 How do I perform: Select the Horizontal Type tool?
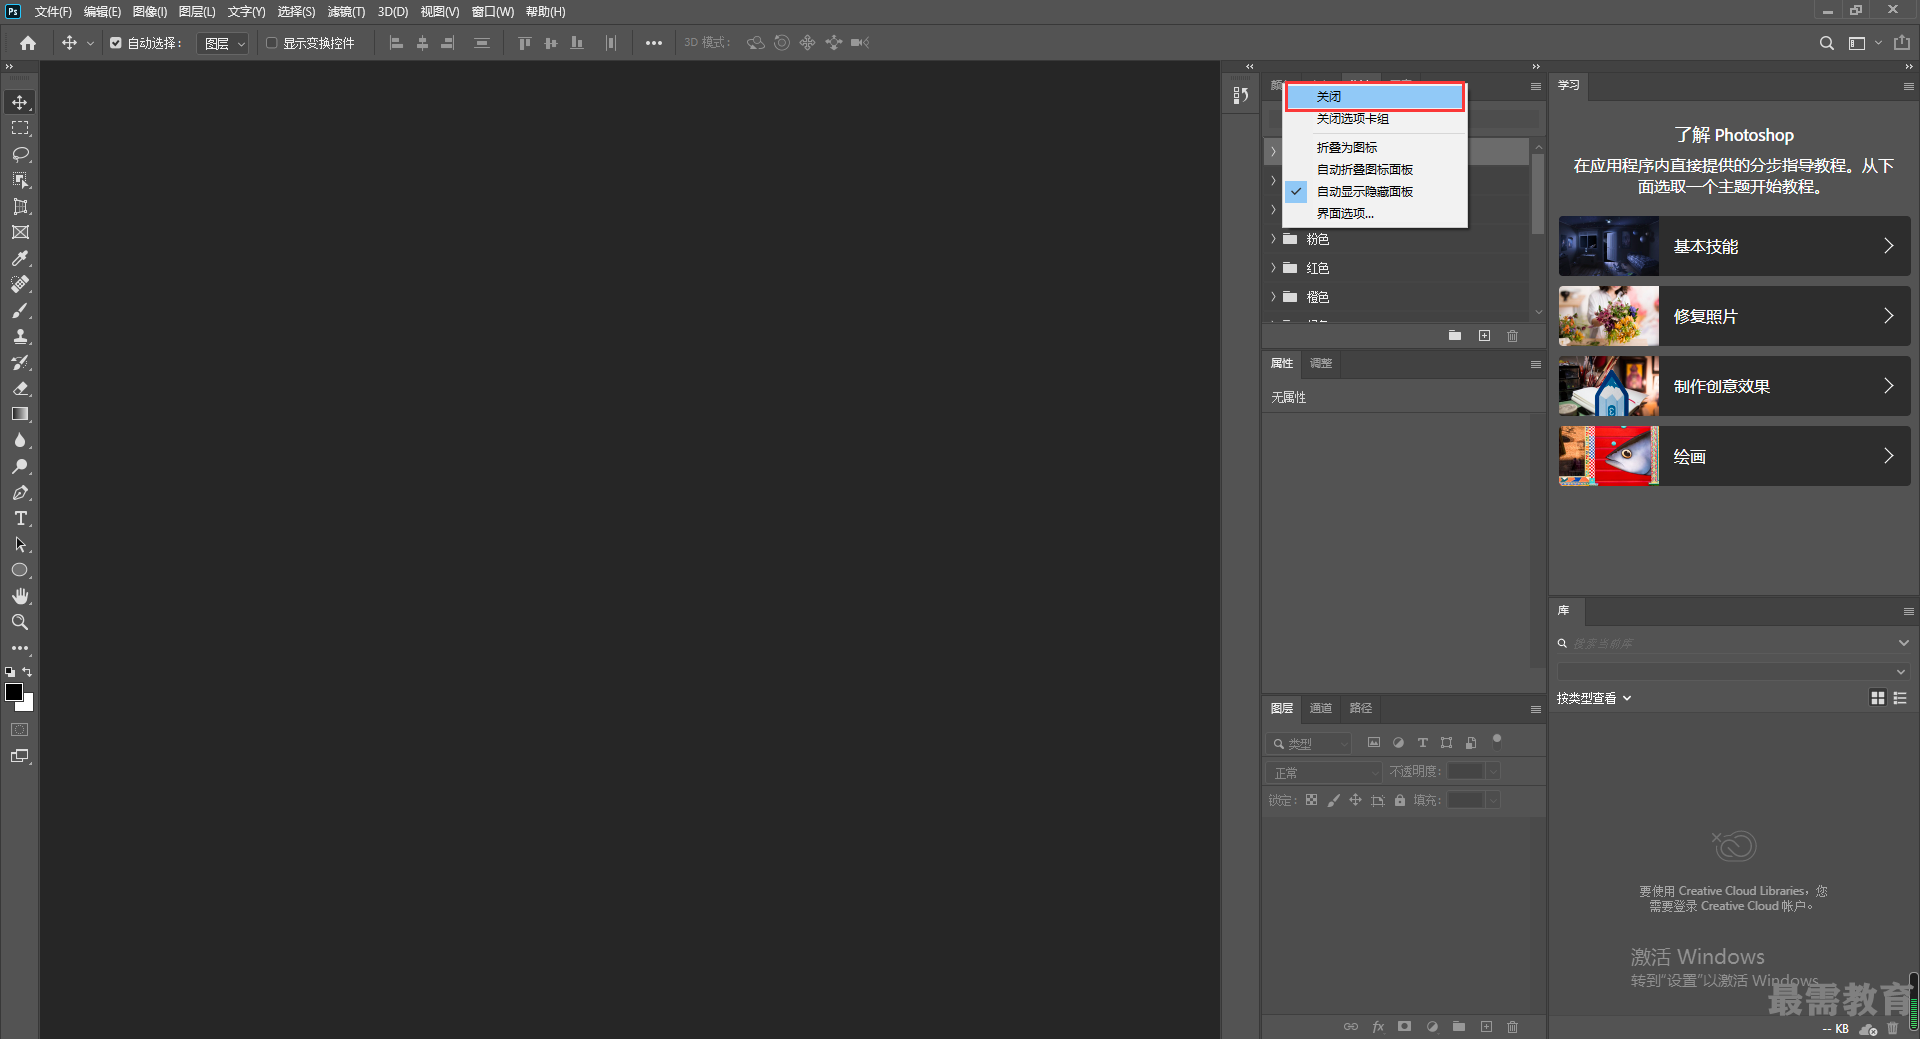[20, 518]
